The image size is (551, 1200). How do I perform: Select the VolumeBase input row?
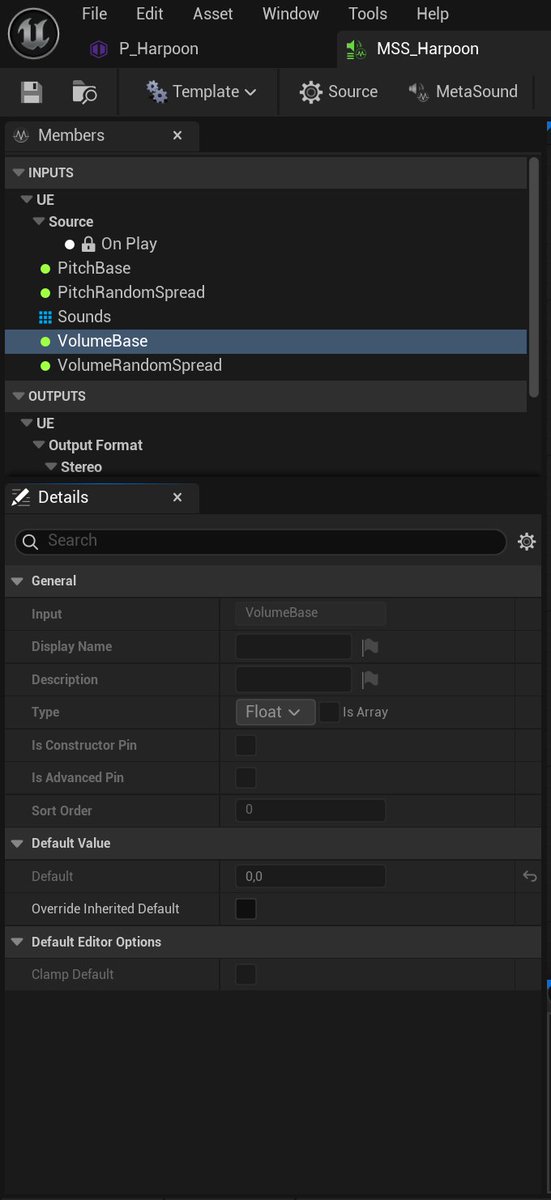(266, 341)
